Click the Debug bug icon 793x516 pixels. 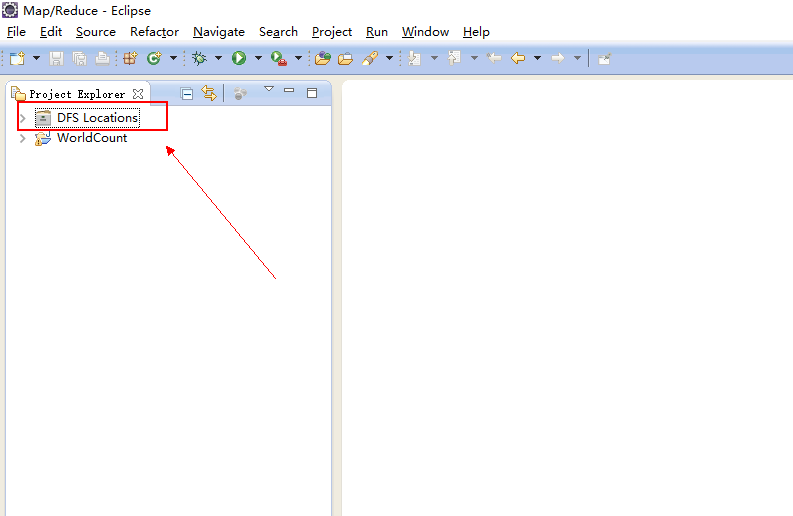coord(199,59)
